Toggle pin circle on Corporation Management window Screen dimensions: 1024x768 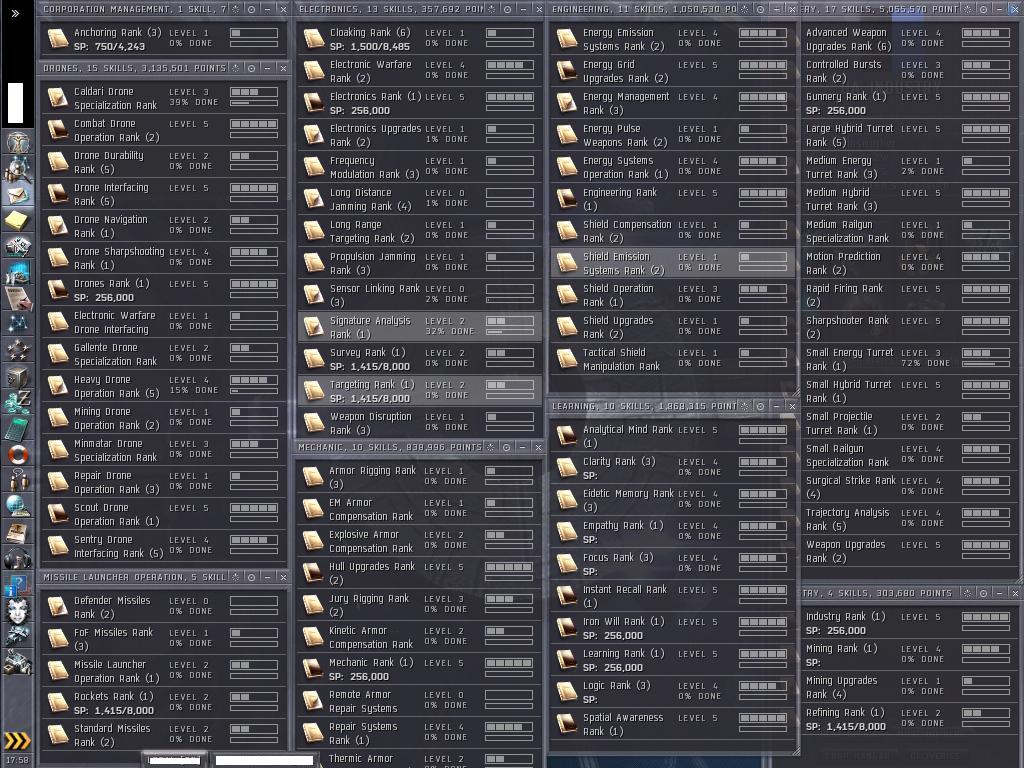[251, 9]
